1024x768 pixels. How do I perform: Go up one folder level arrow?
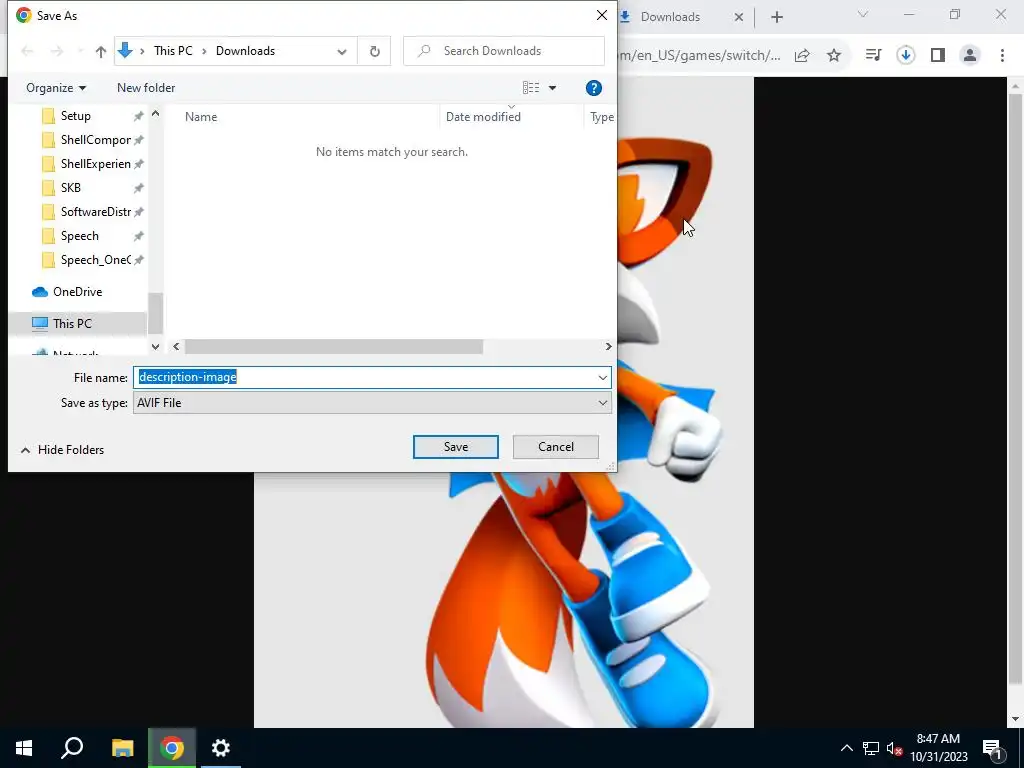pos(101,51)
